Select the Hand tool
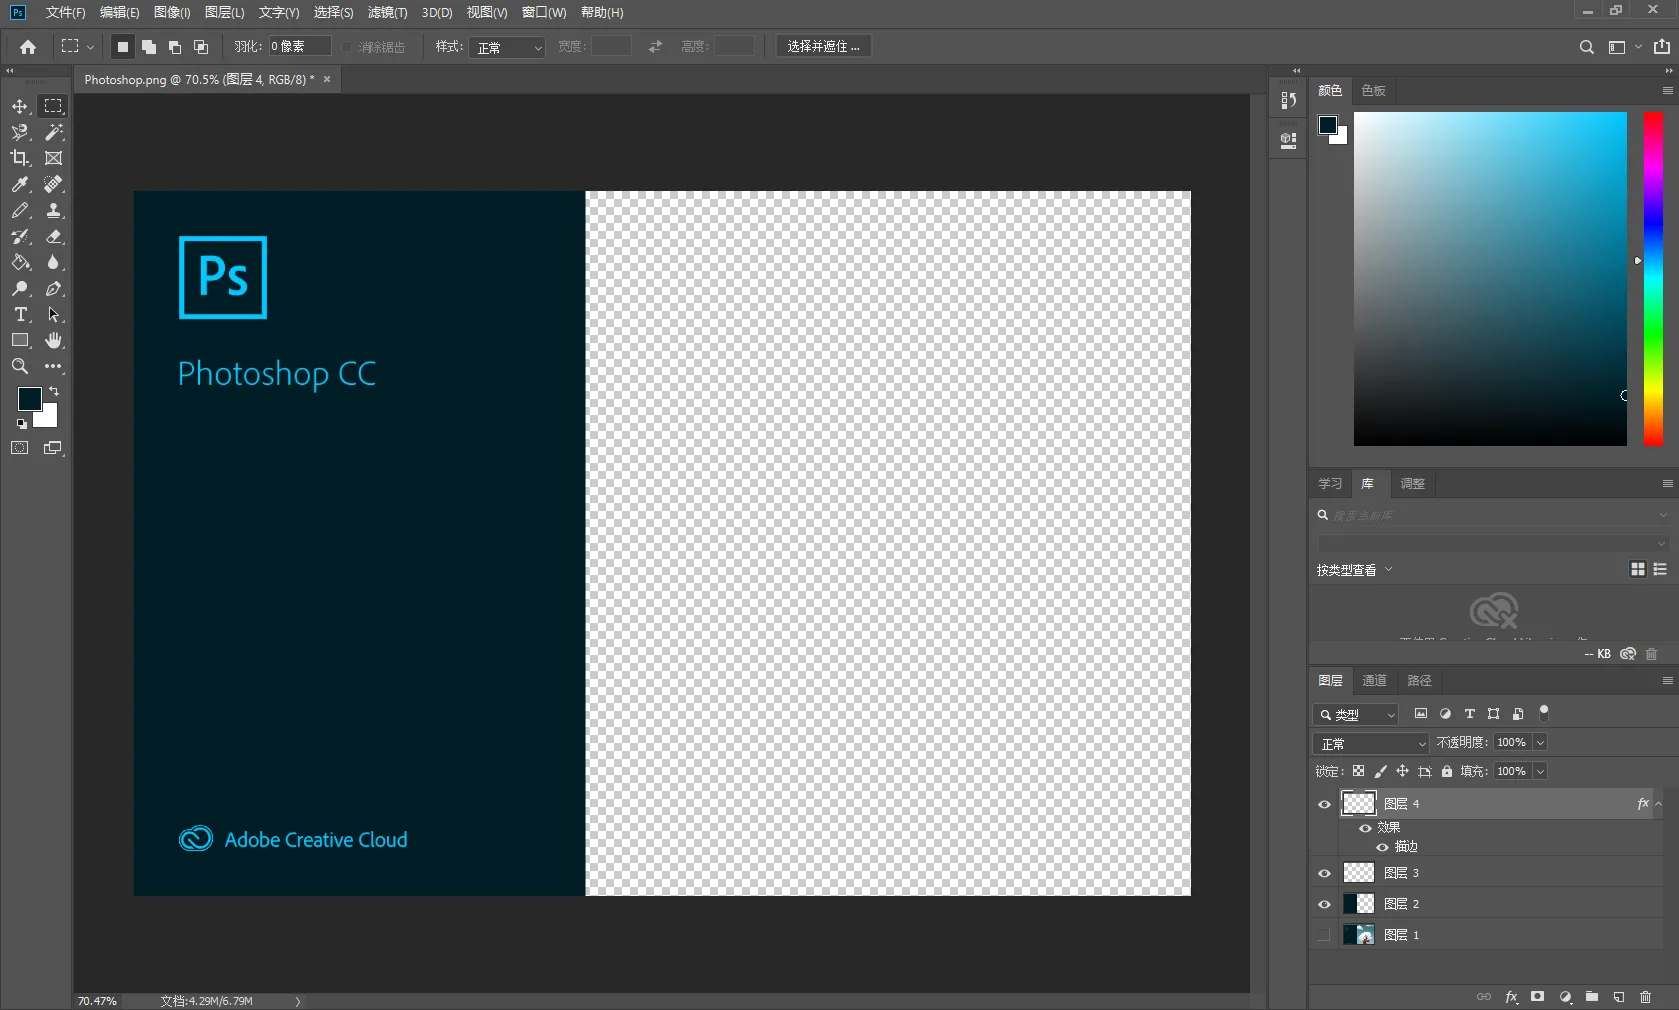 [54, 340]
